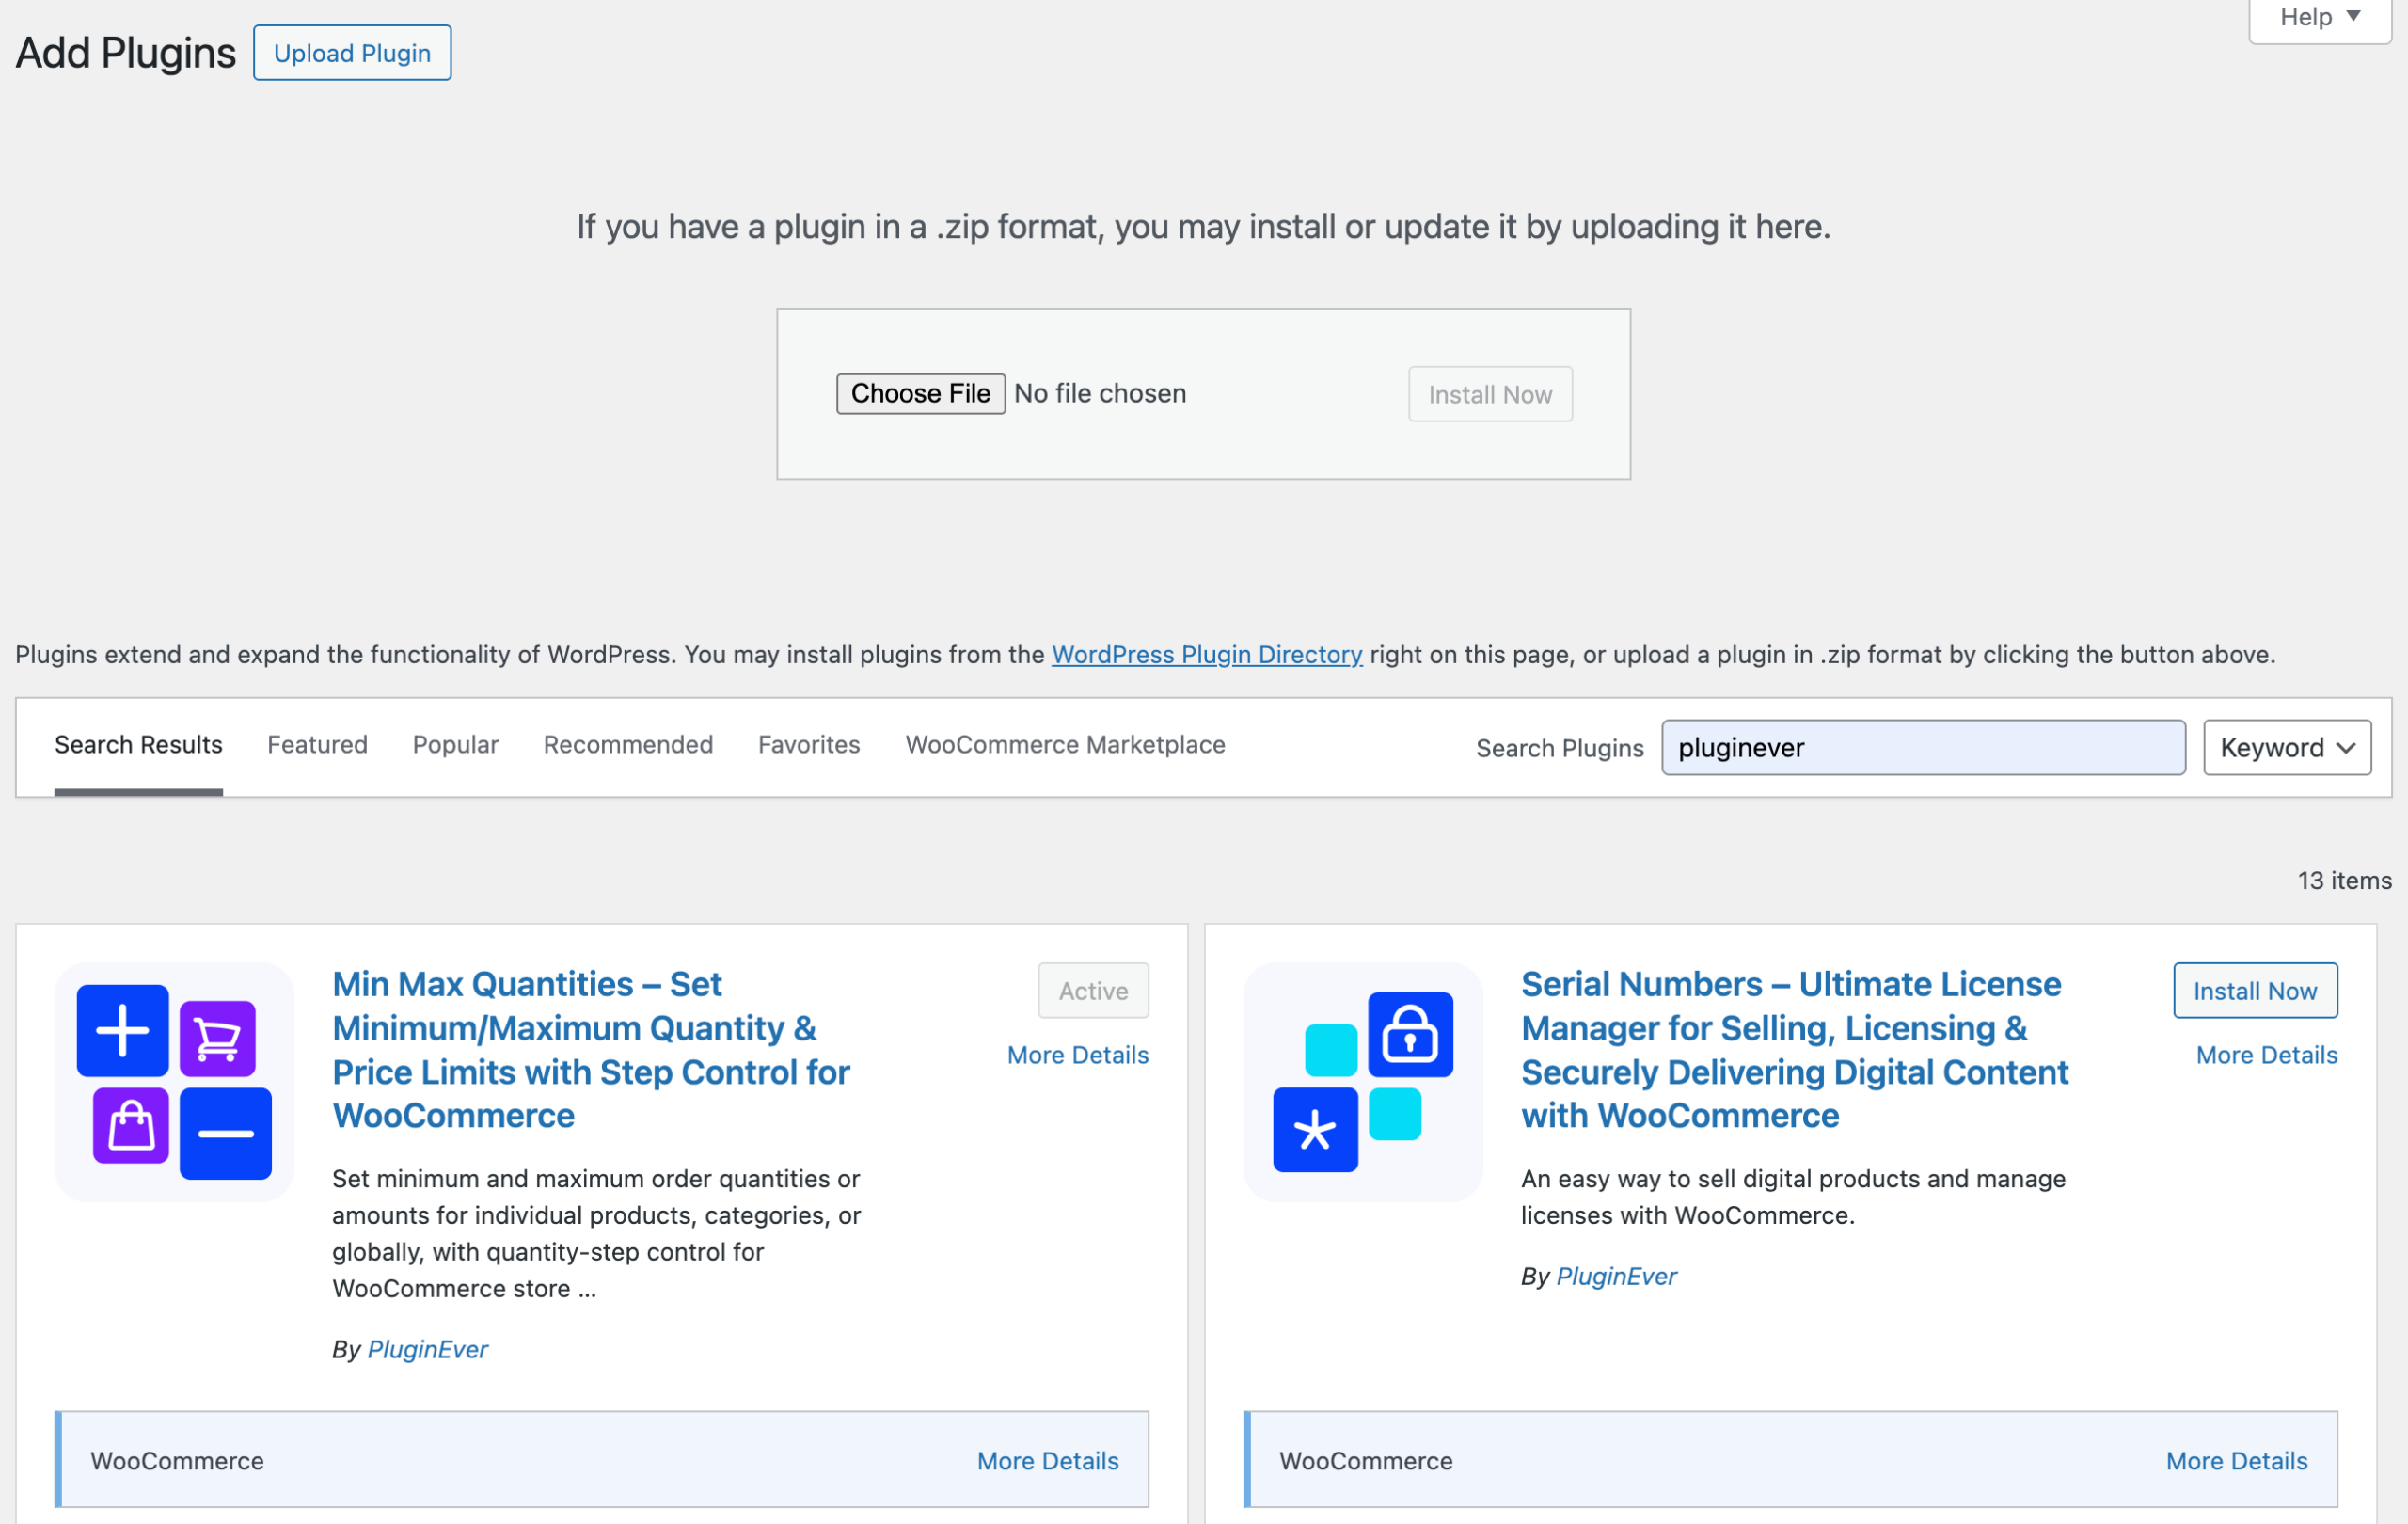This screenshot has width=2408, height=1524.
Task: Click the Upload Plugin button
Action: pos(352,53)
